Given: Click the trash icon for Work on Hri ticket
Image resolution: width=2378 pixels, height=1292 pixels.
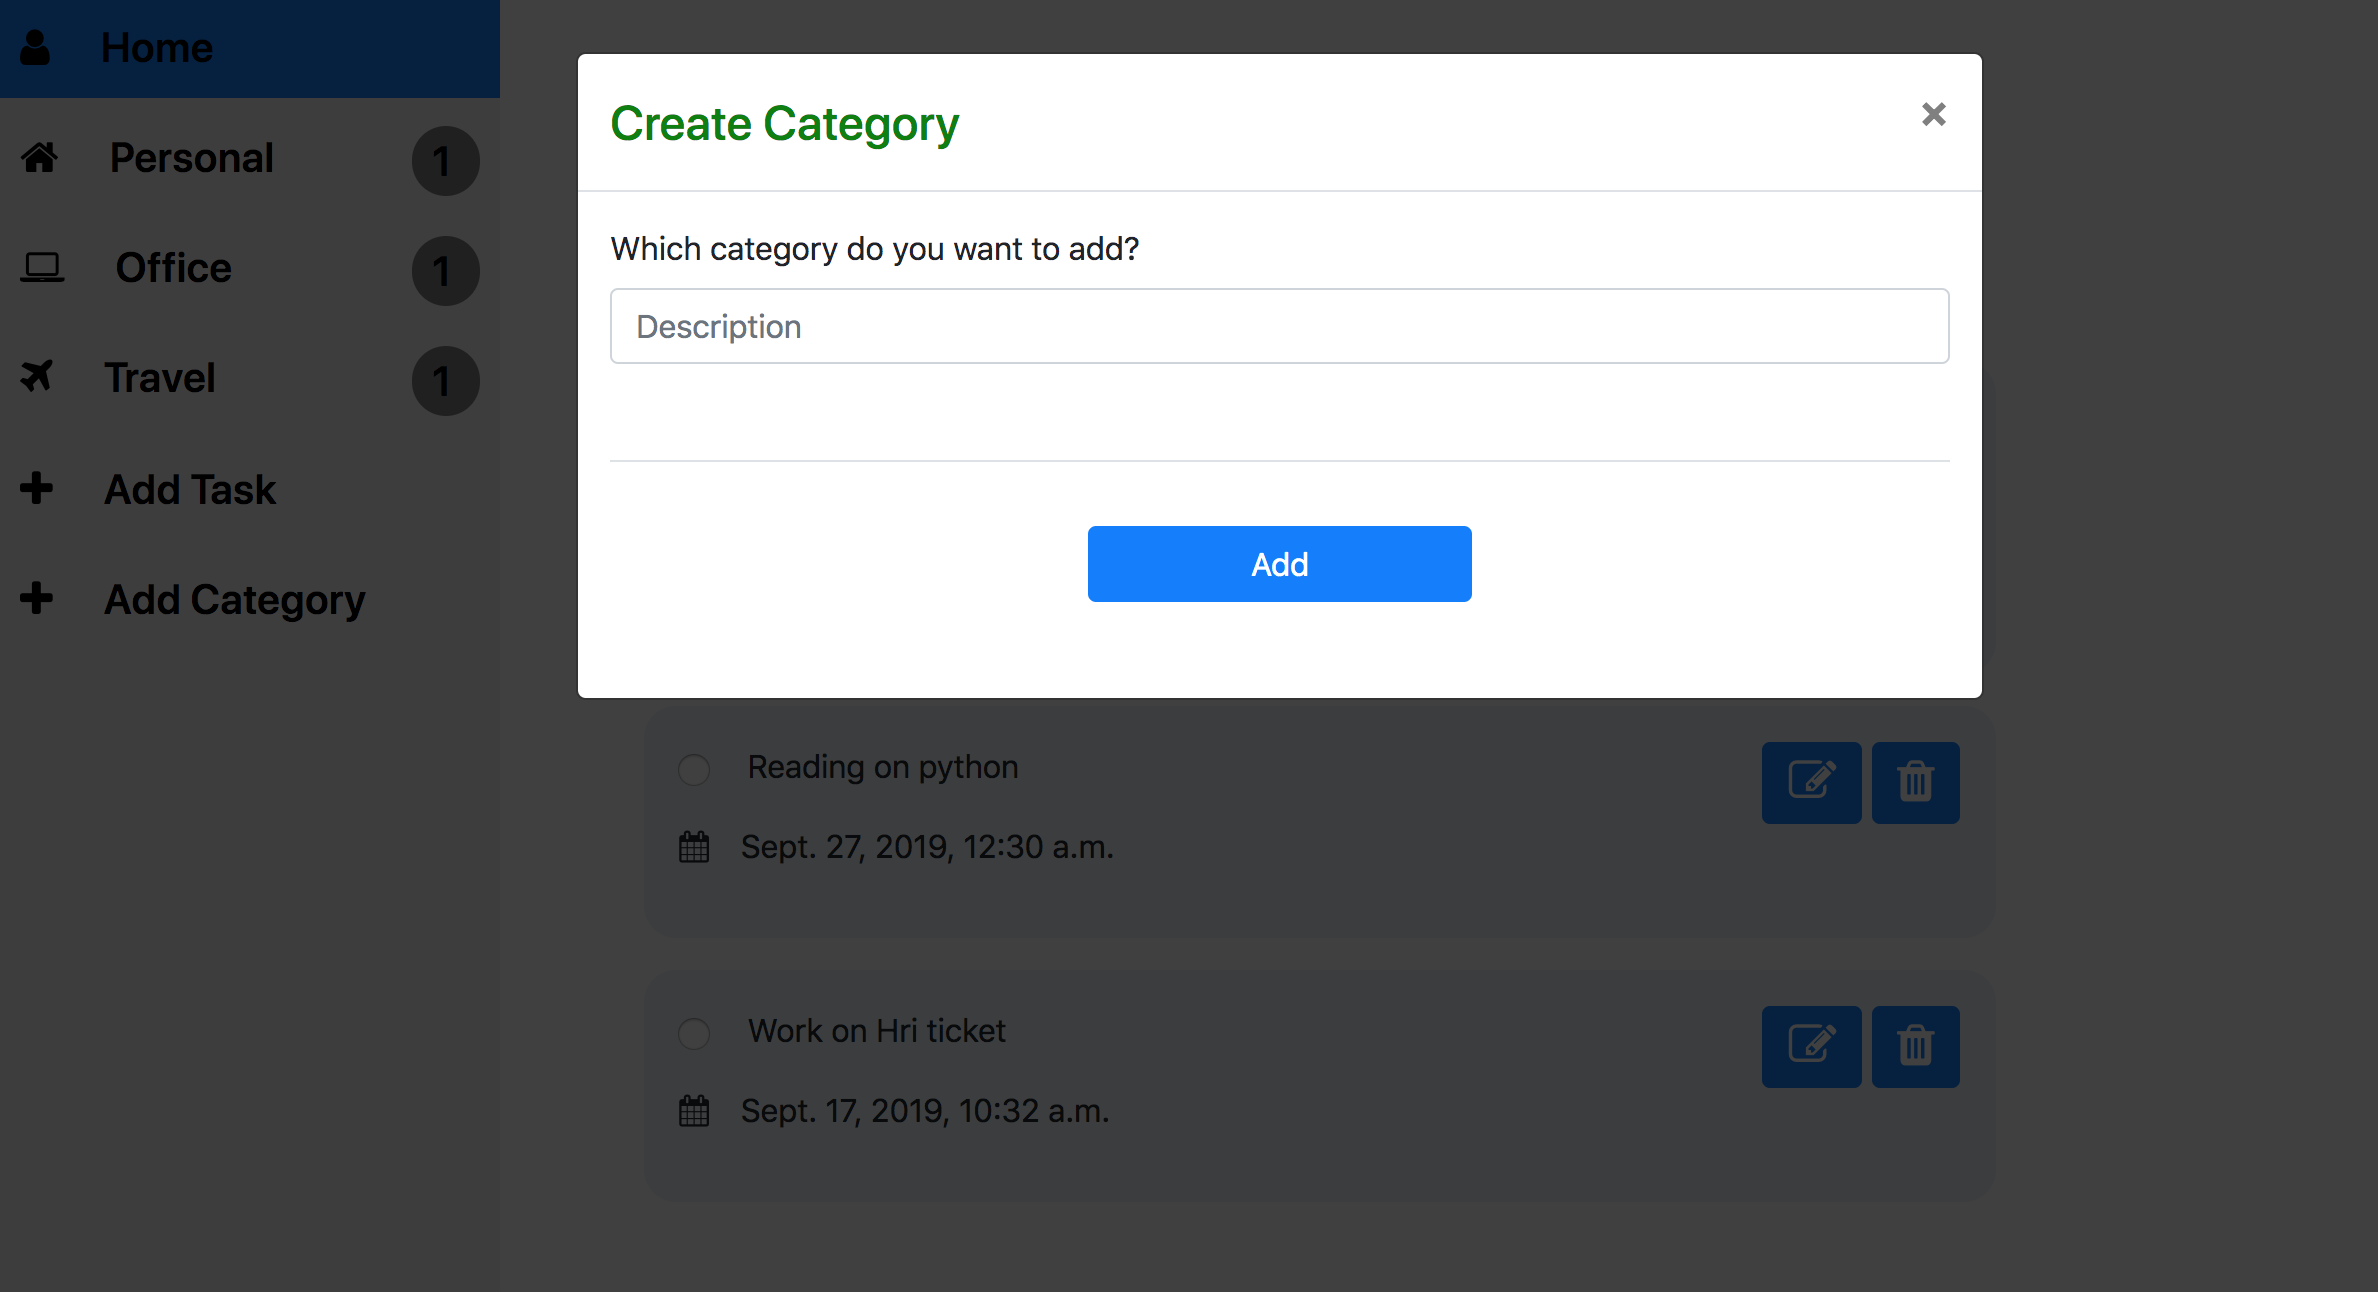Looking at the screenshot, I should coord(1915,1047).
